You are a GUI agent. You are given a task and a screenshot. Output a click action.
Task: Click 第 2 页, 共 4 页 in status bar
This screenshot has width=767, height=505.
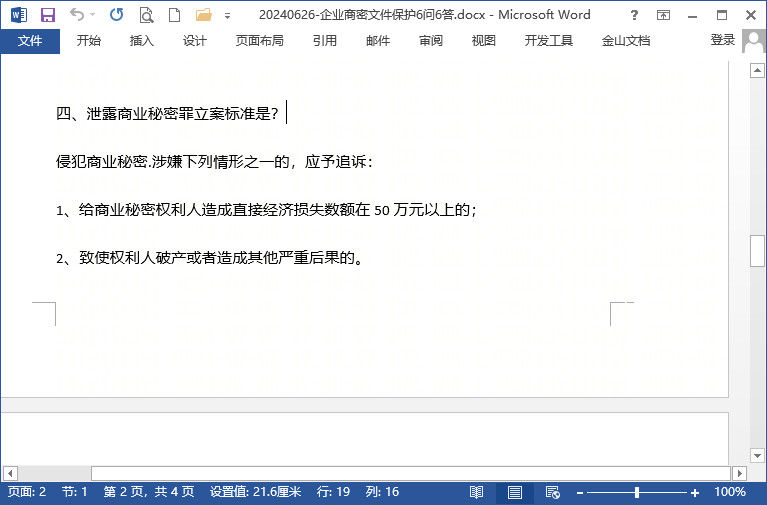pos(149,492)
